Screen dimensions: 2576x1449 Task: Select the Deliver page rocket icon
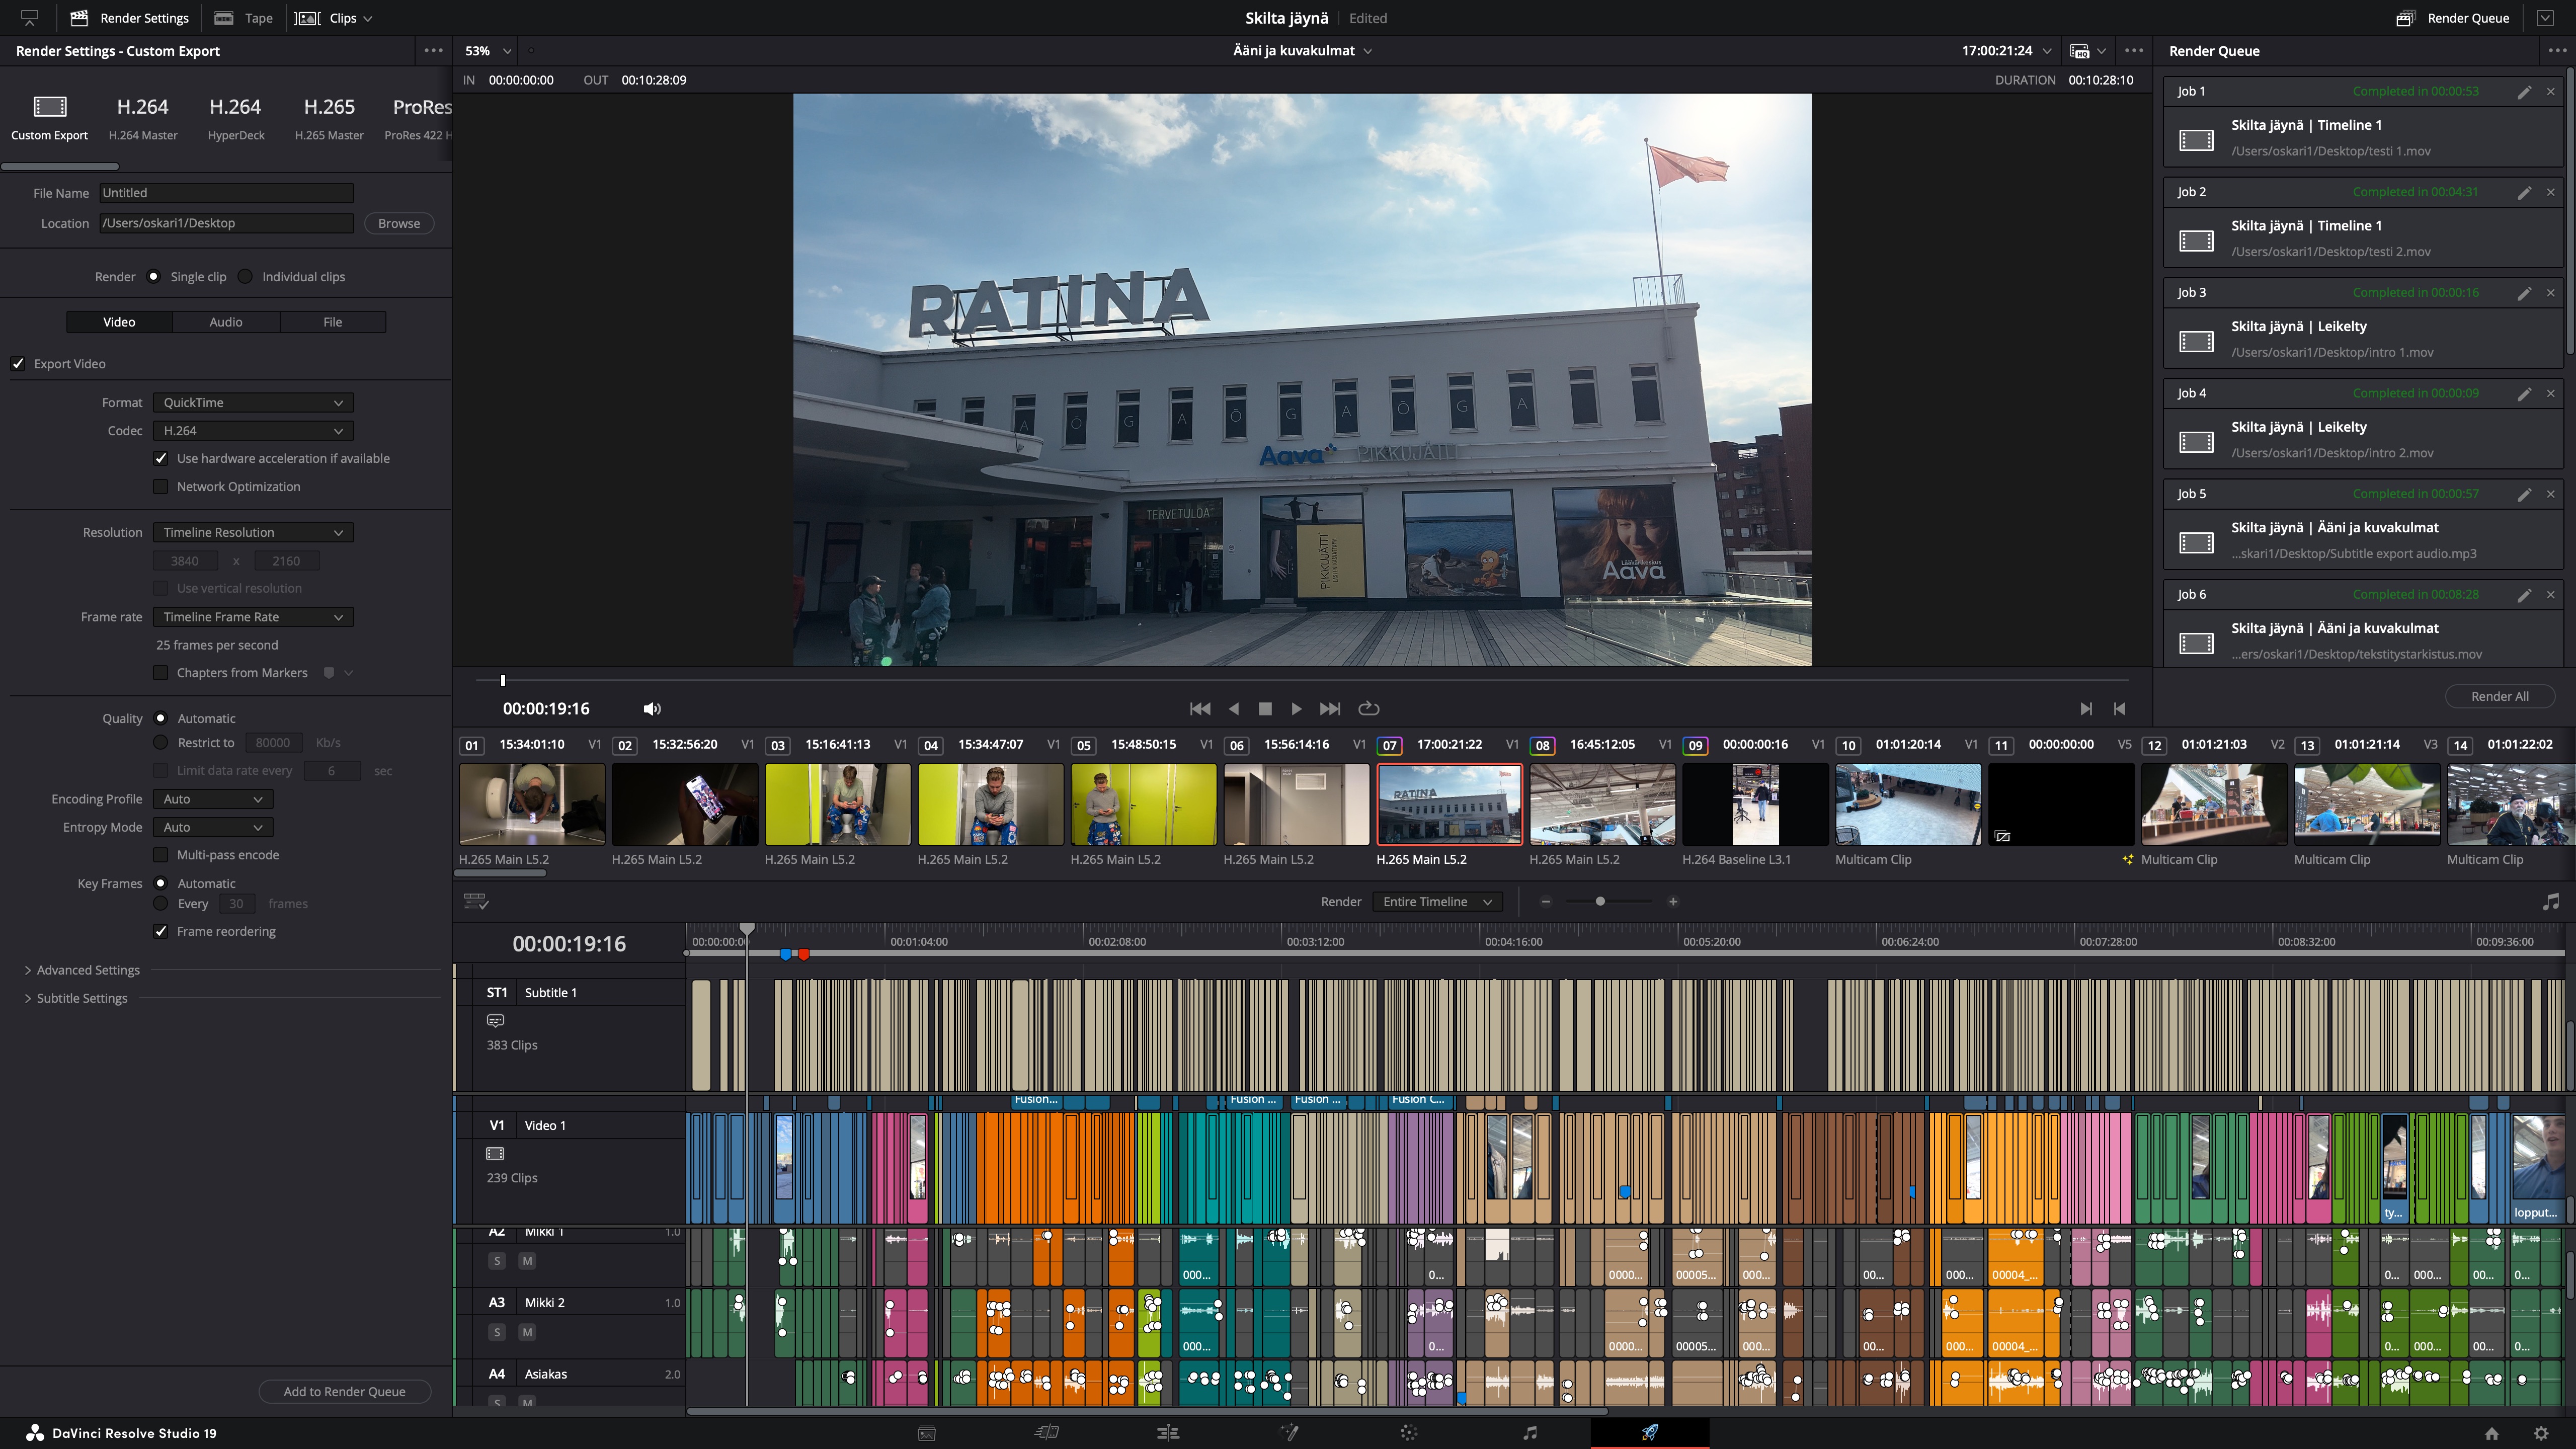click(x=1650, y=1433)
